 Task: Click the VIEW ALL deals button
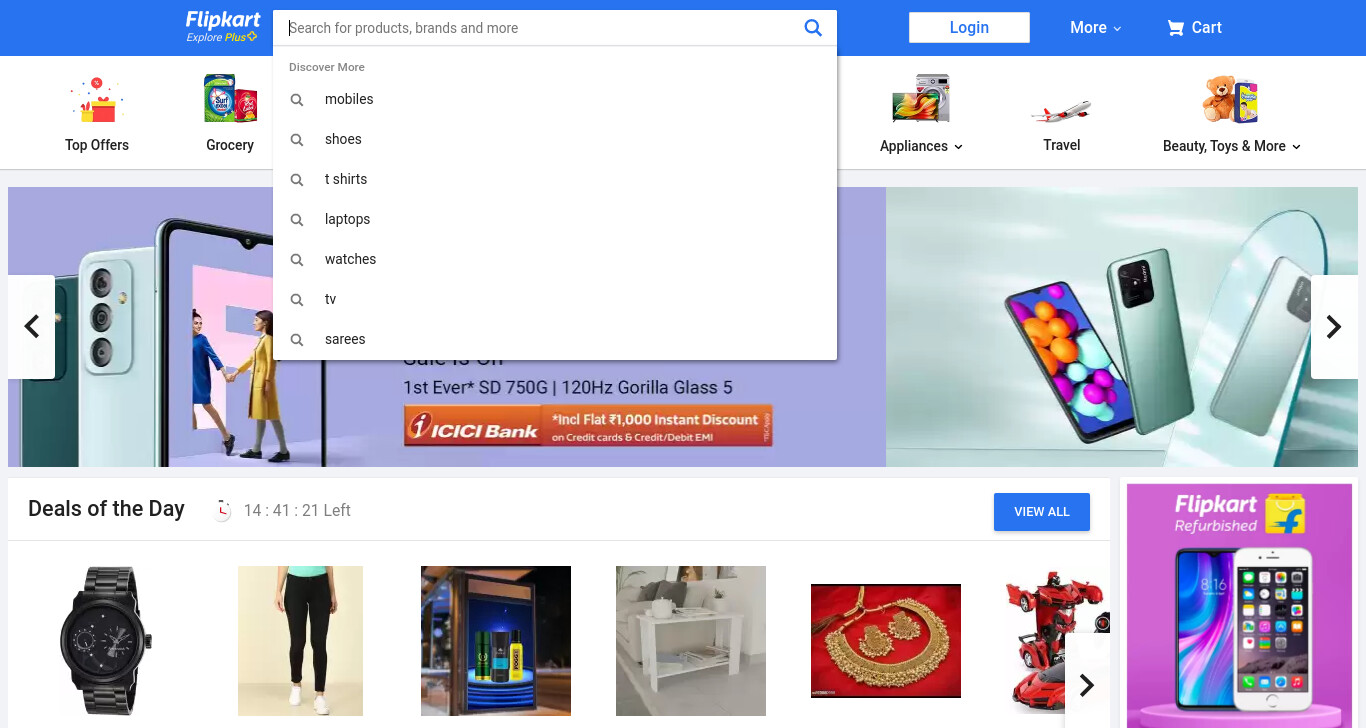[x=1042, y=512]
